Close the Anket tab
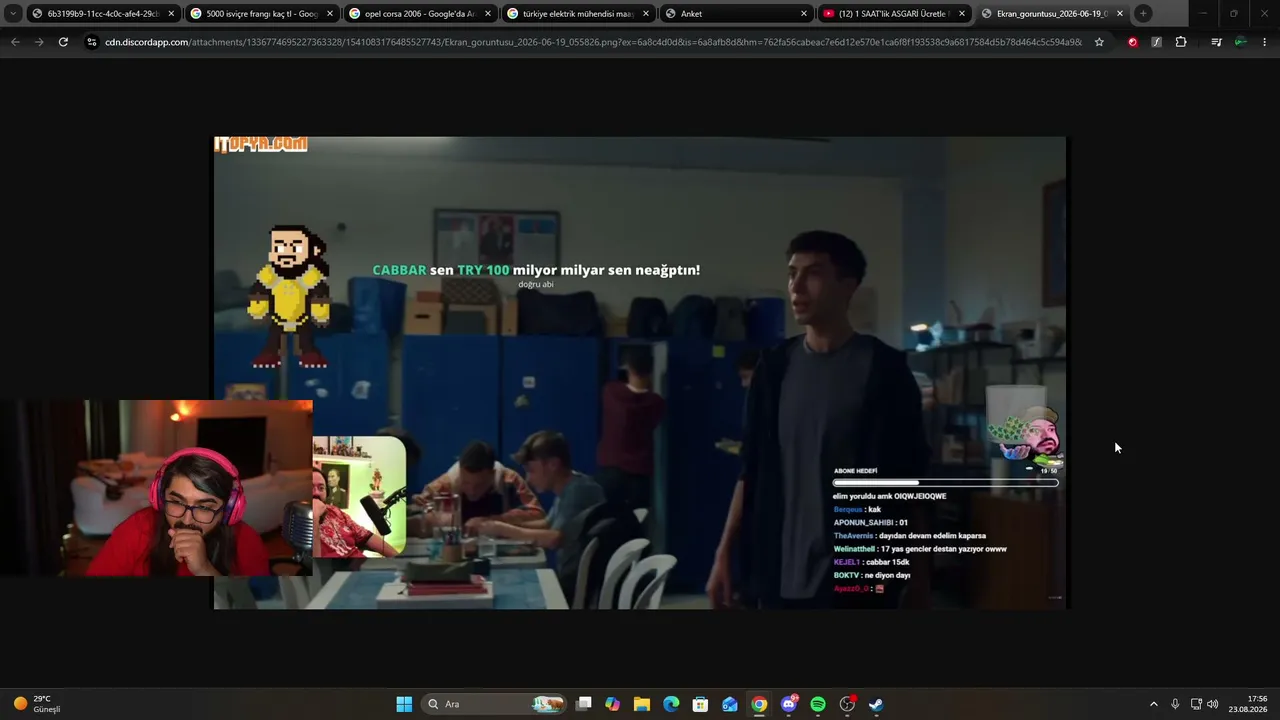The width and height of the screenshot is (1280, 720). 804,14
